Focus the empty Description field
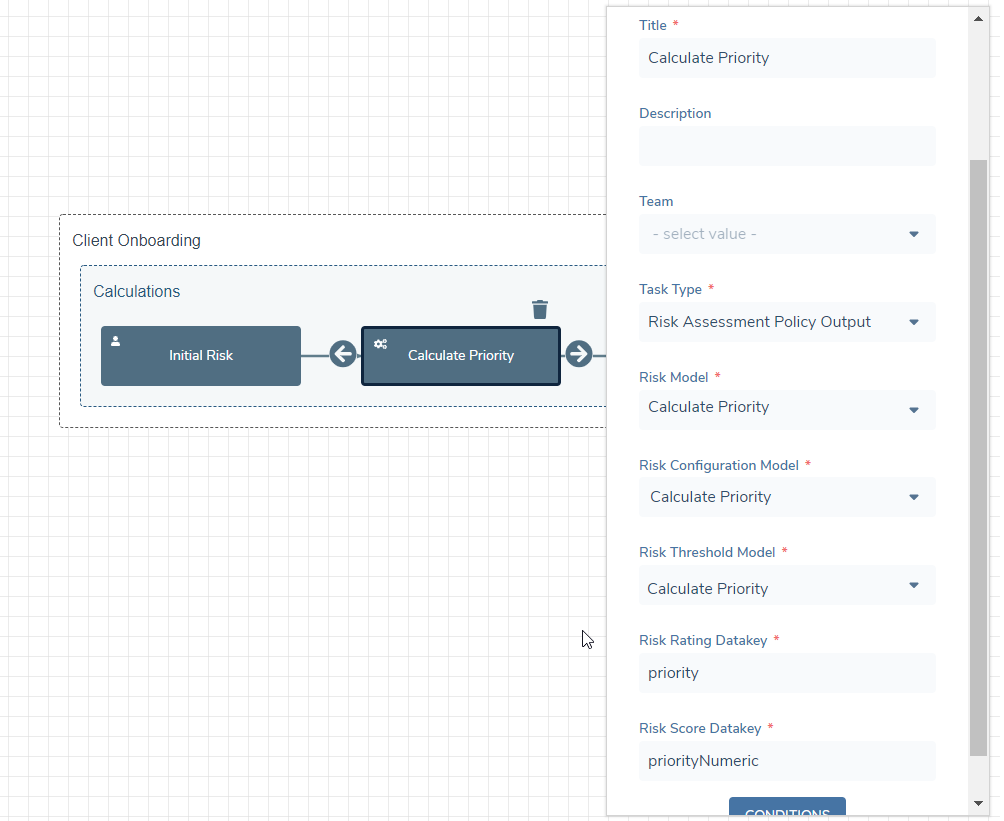The image size is (1004, 821). tap(787, 146)
